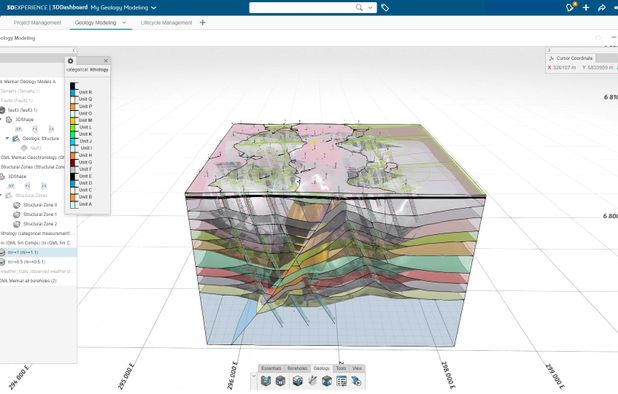
Task: Click the Unit G dark red swatch
Action: 73,162
